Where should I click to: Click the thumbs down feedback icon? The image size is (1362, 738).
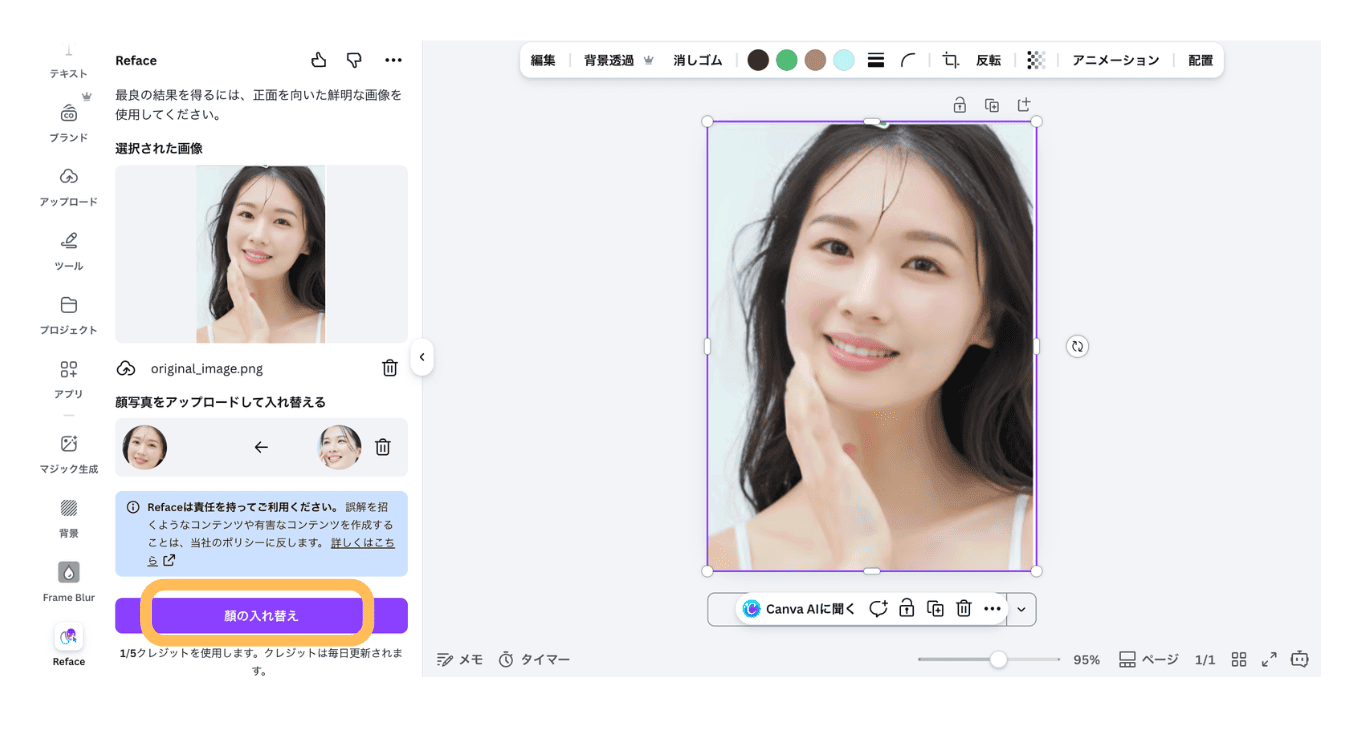354,60
